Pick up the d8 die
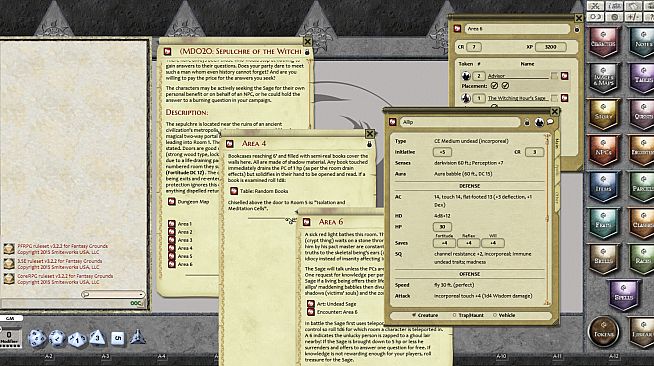 97,337
